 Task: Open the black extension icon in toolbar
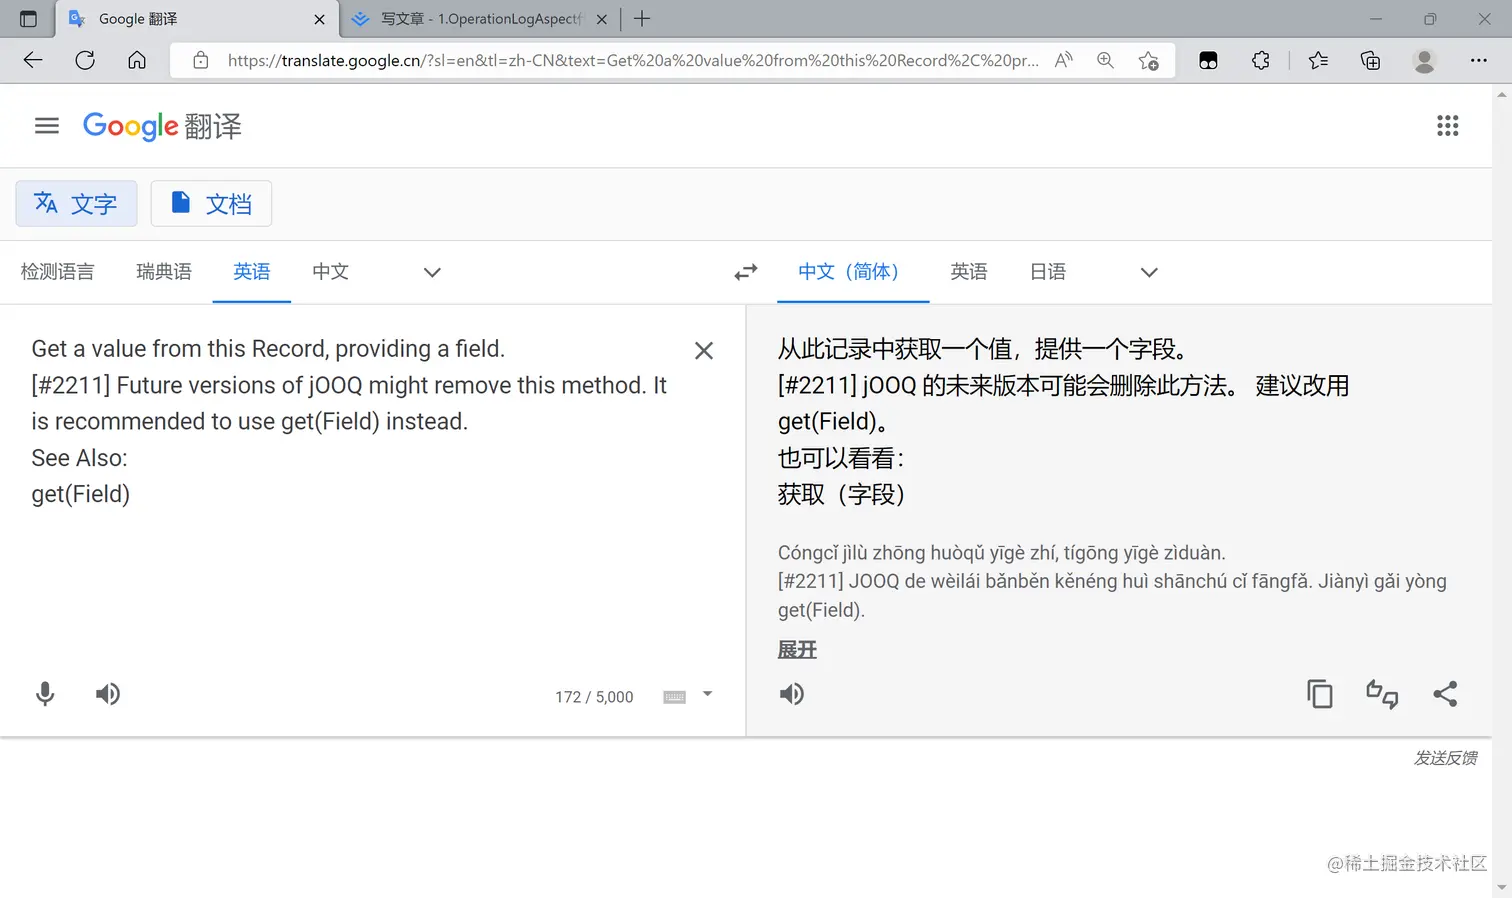[1208, 60]
